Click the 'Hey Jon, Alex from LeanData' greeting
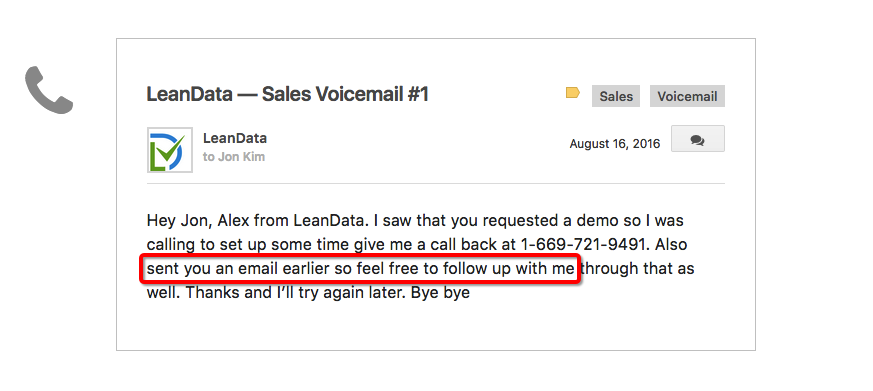 (x=256, y=221)
